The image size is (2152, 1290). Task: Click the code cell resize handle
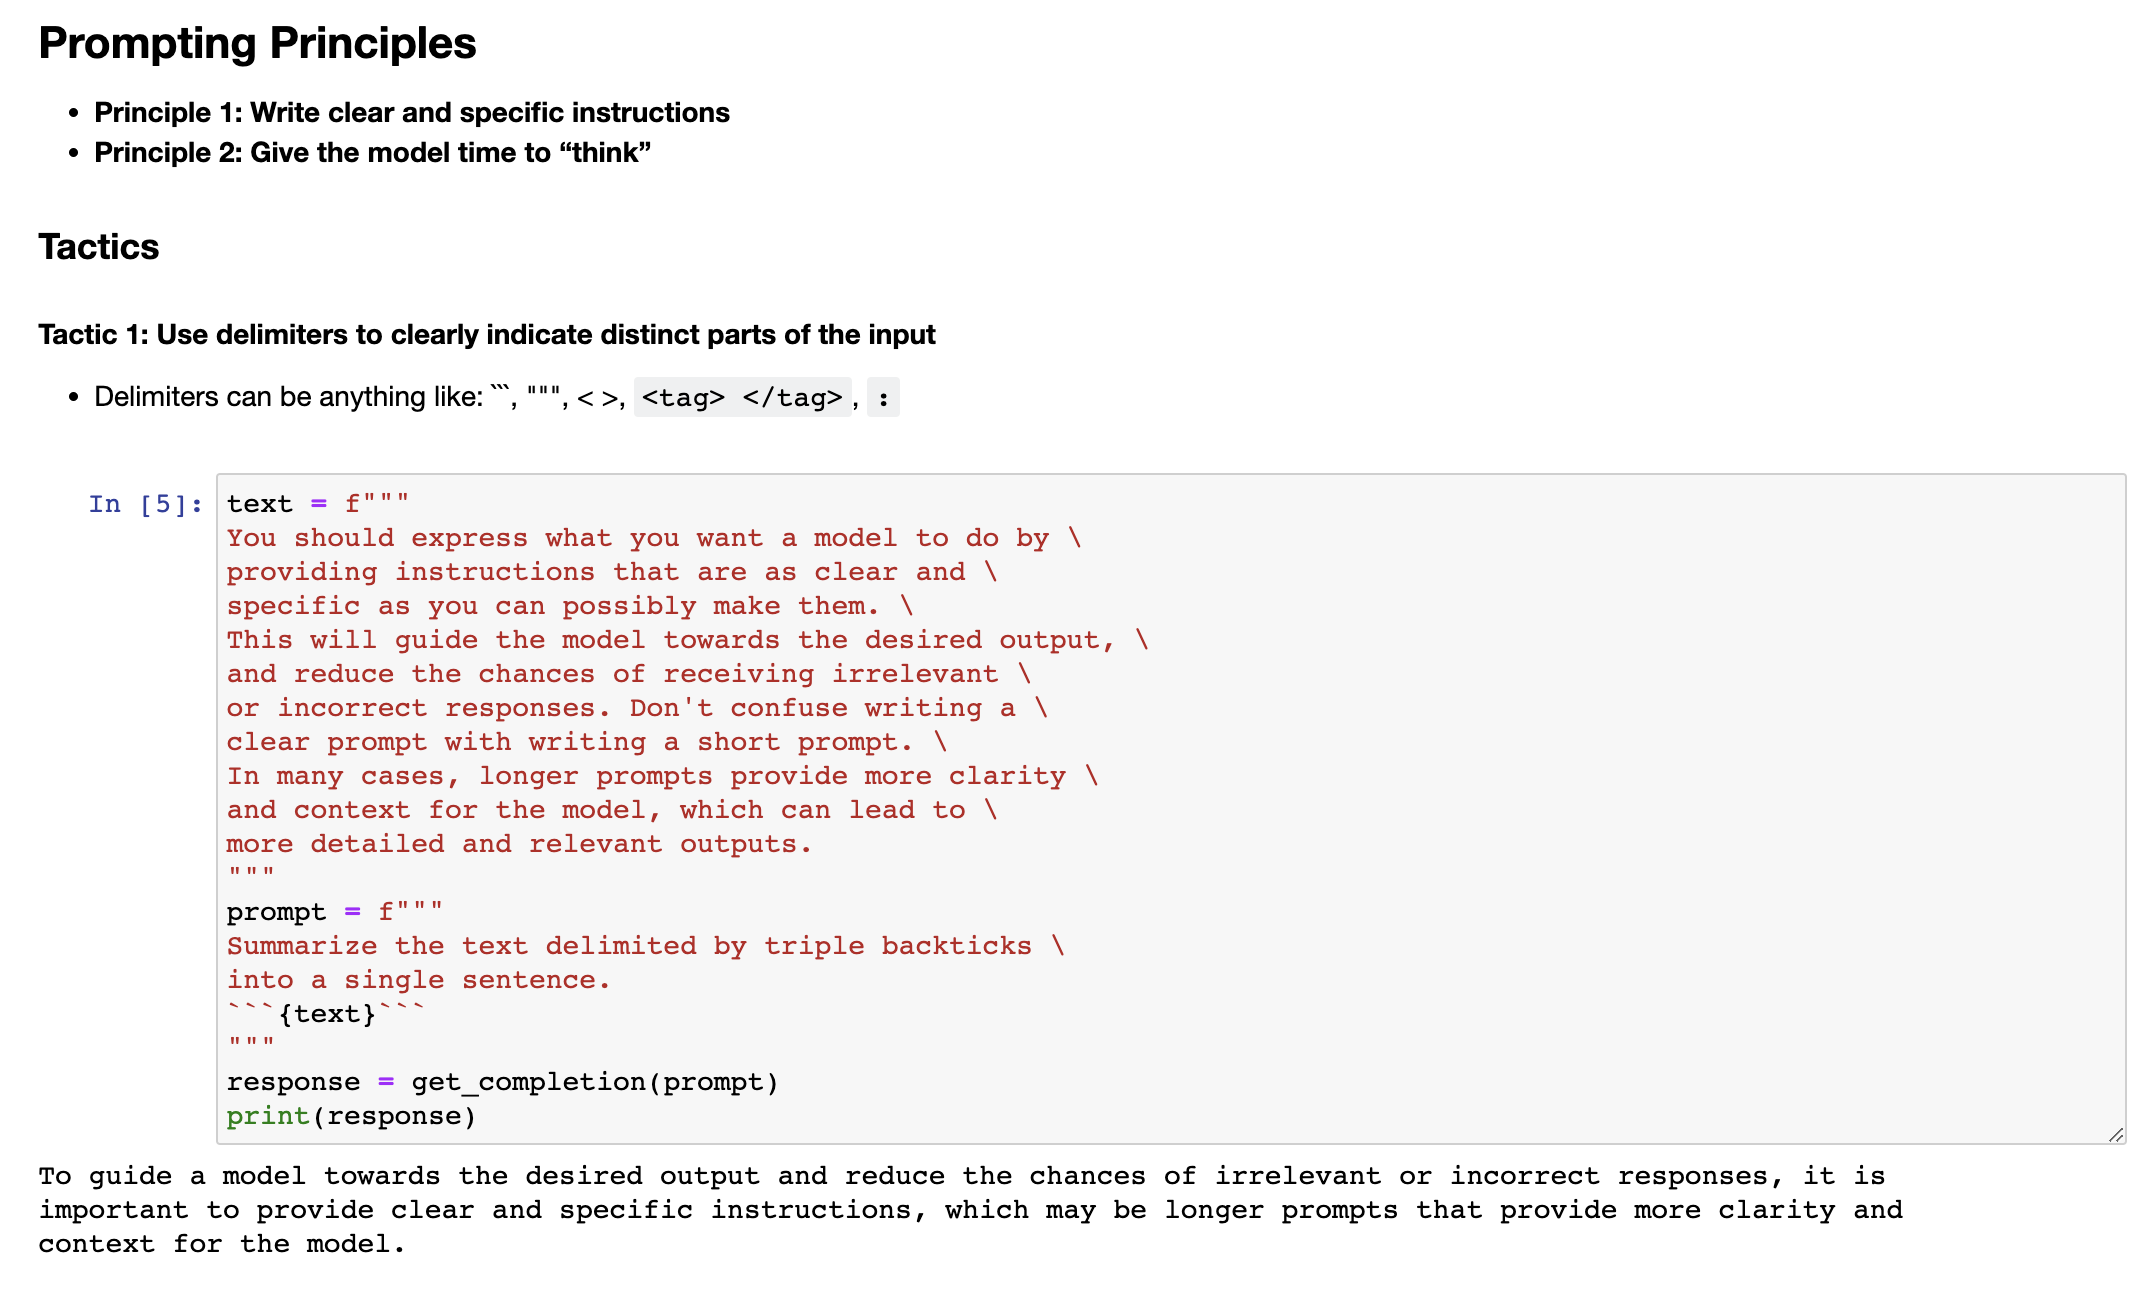(x=2115, y=1134)
